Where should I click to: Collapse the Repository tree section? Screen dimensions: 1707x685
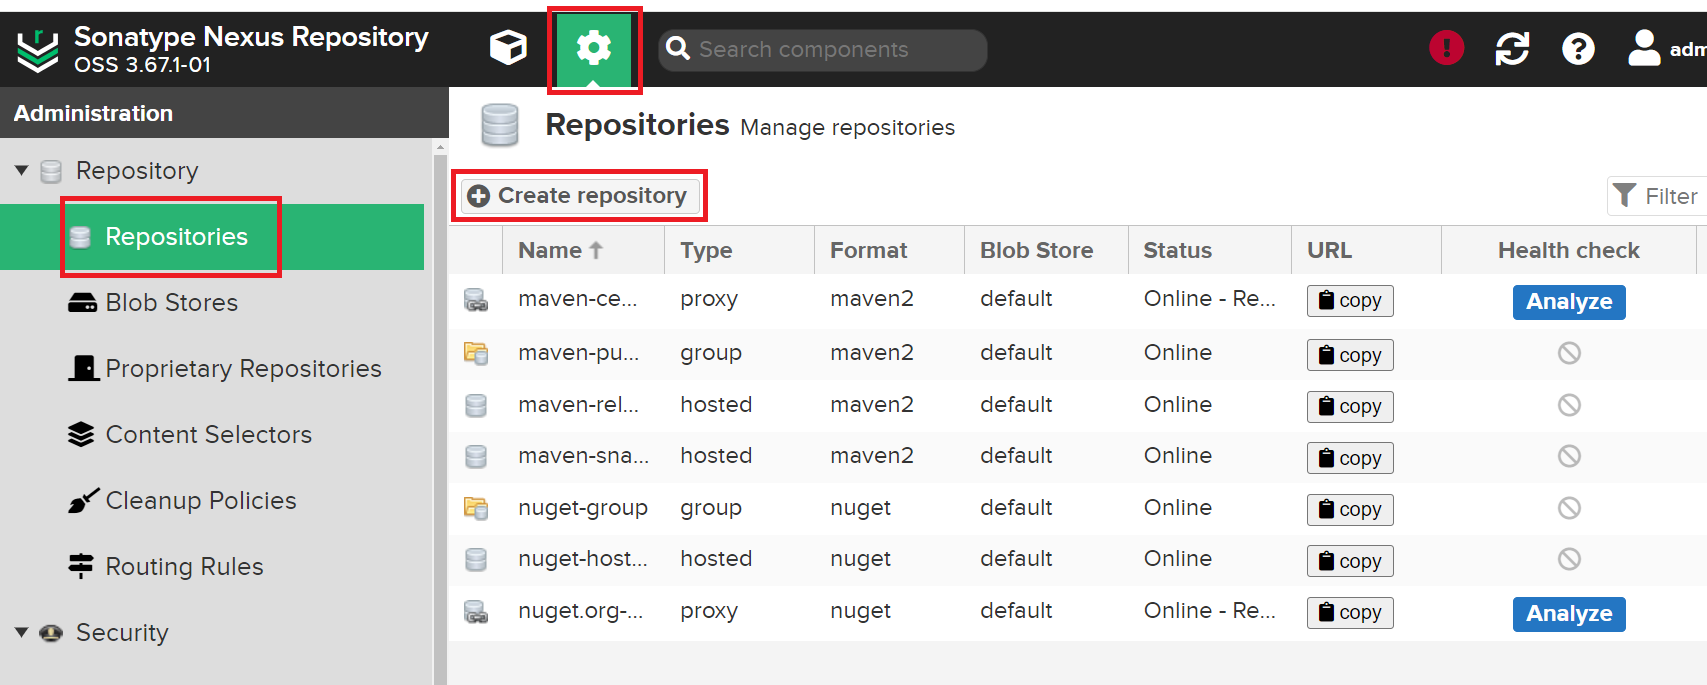(21, 171)
